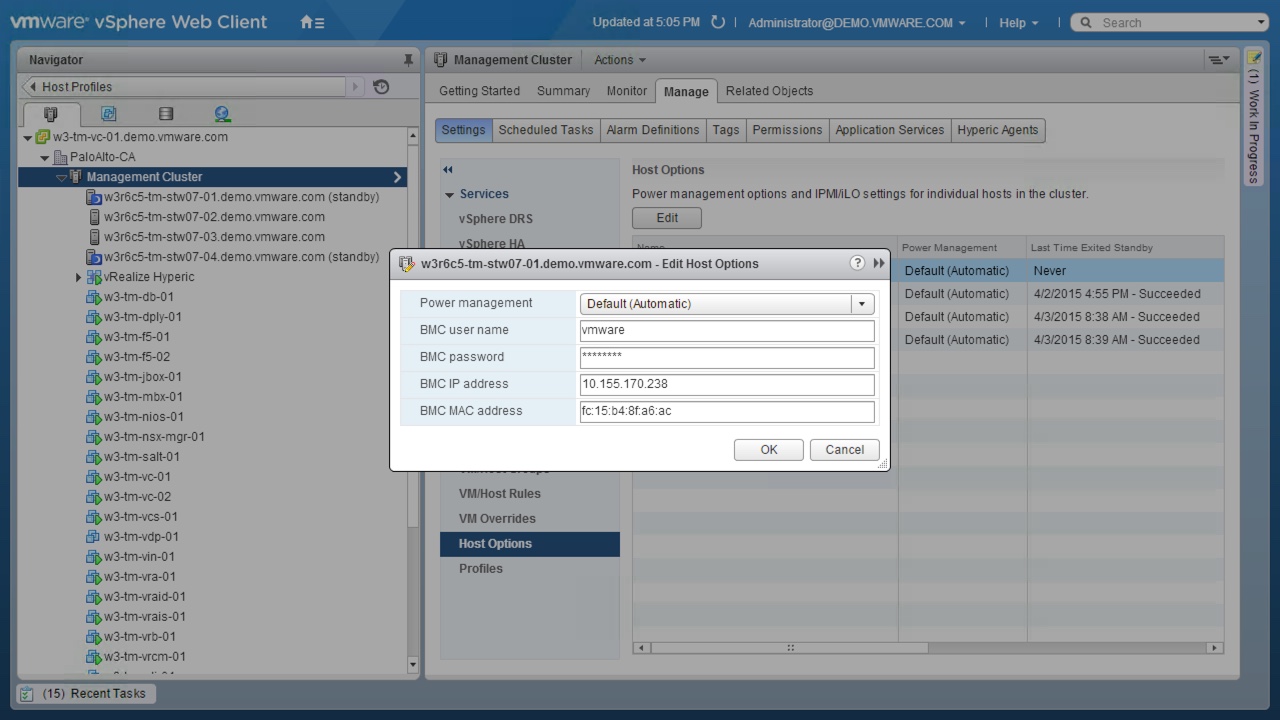Image resolution: width=1280 pixels, height=720 pixels.
Task: Select the Storage inventory tab icon
Action: pyautogui.click(x=166, y=114)
